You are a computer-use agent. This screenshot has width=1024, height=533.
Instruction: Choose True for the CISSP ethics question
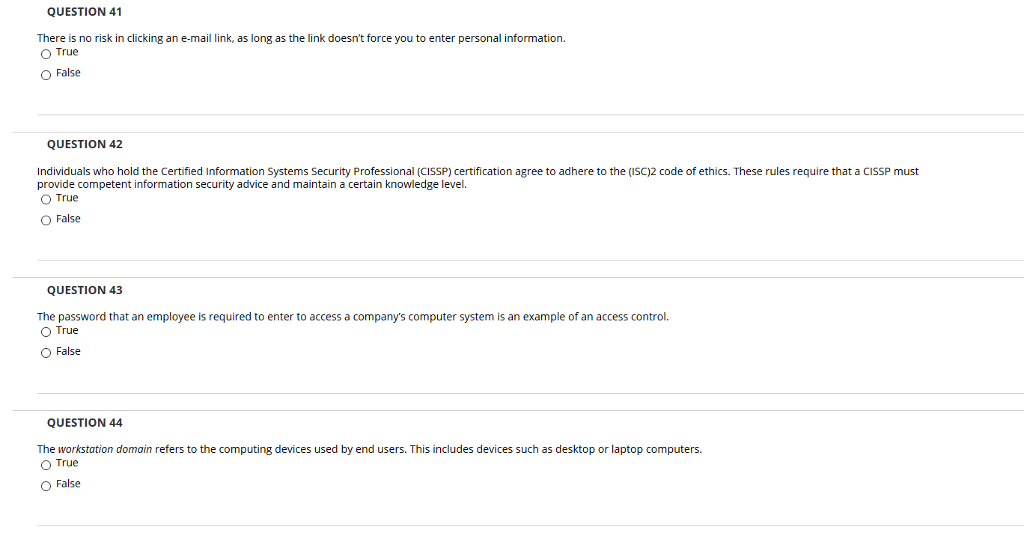[x=46, y=200]
